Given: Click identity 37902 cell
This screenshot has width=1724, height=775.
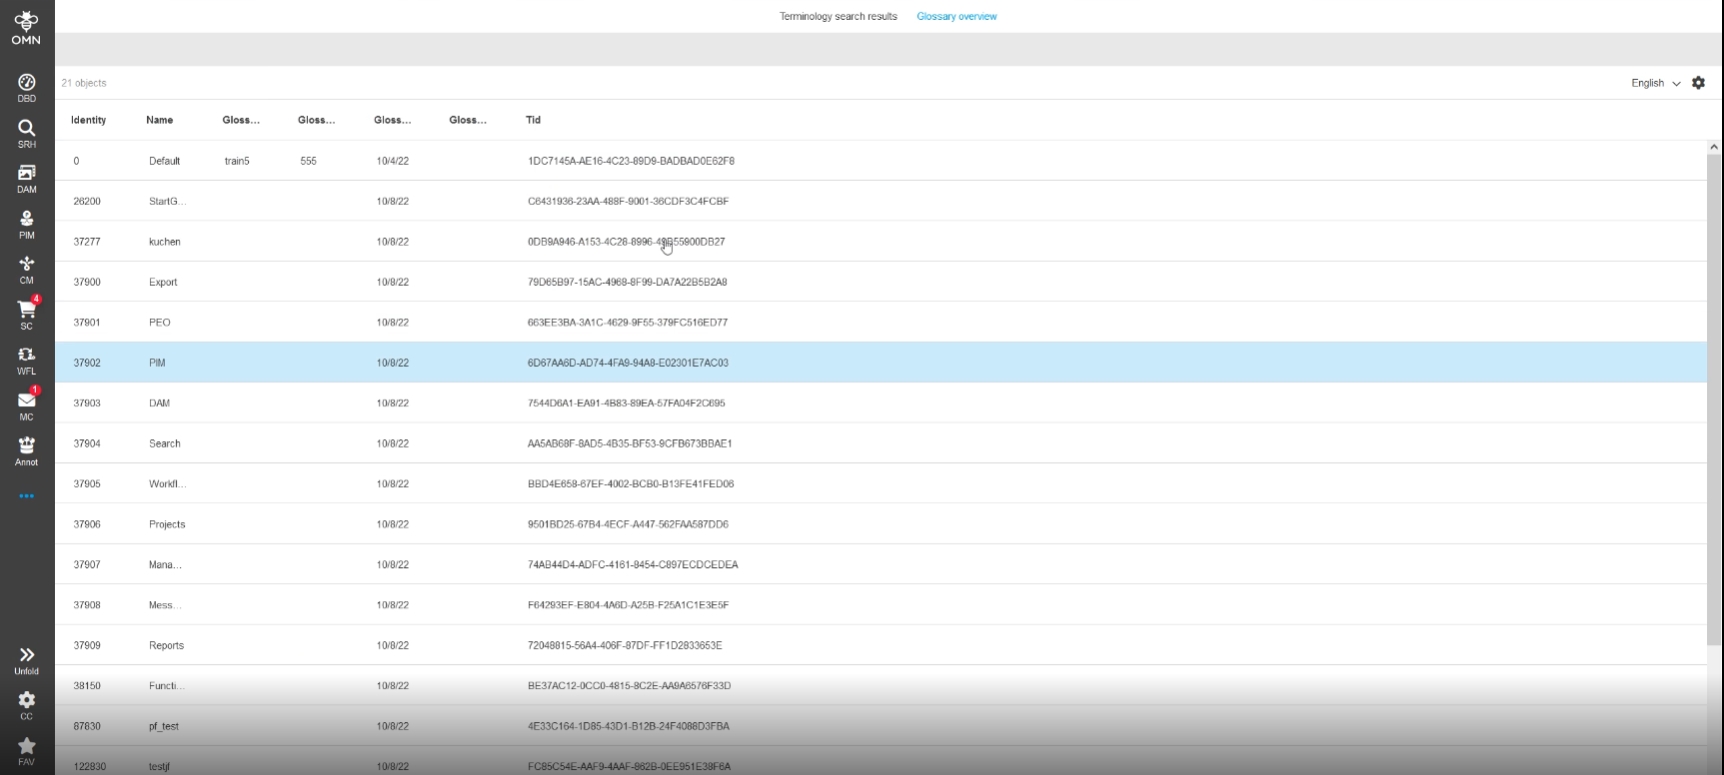Looking at the screenshot, I should [87, 363].
